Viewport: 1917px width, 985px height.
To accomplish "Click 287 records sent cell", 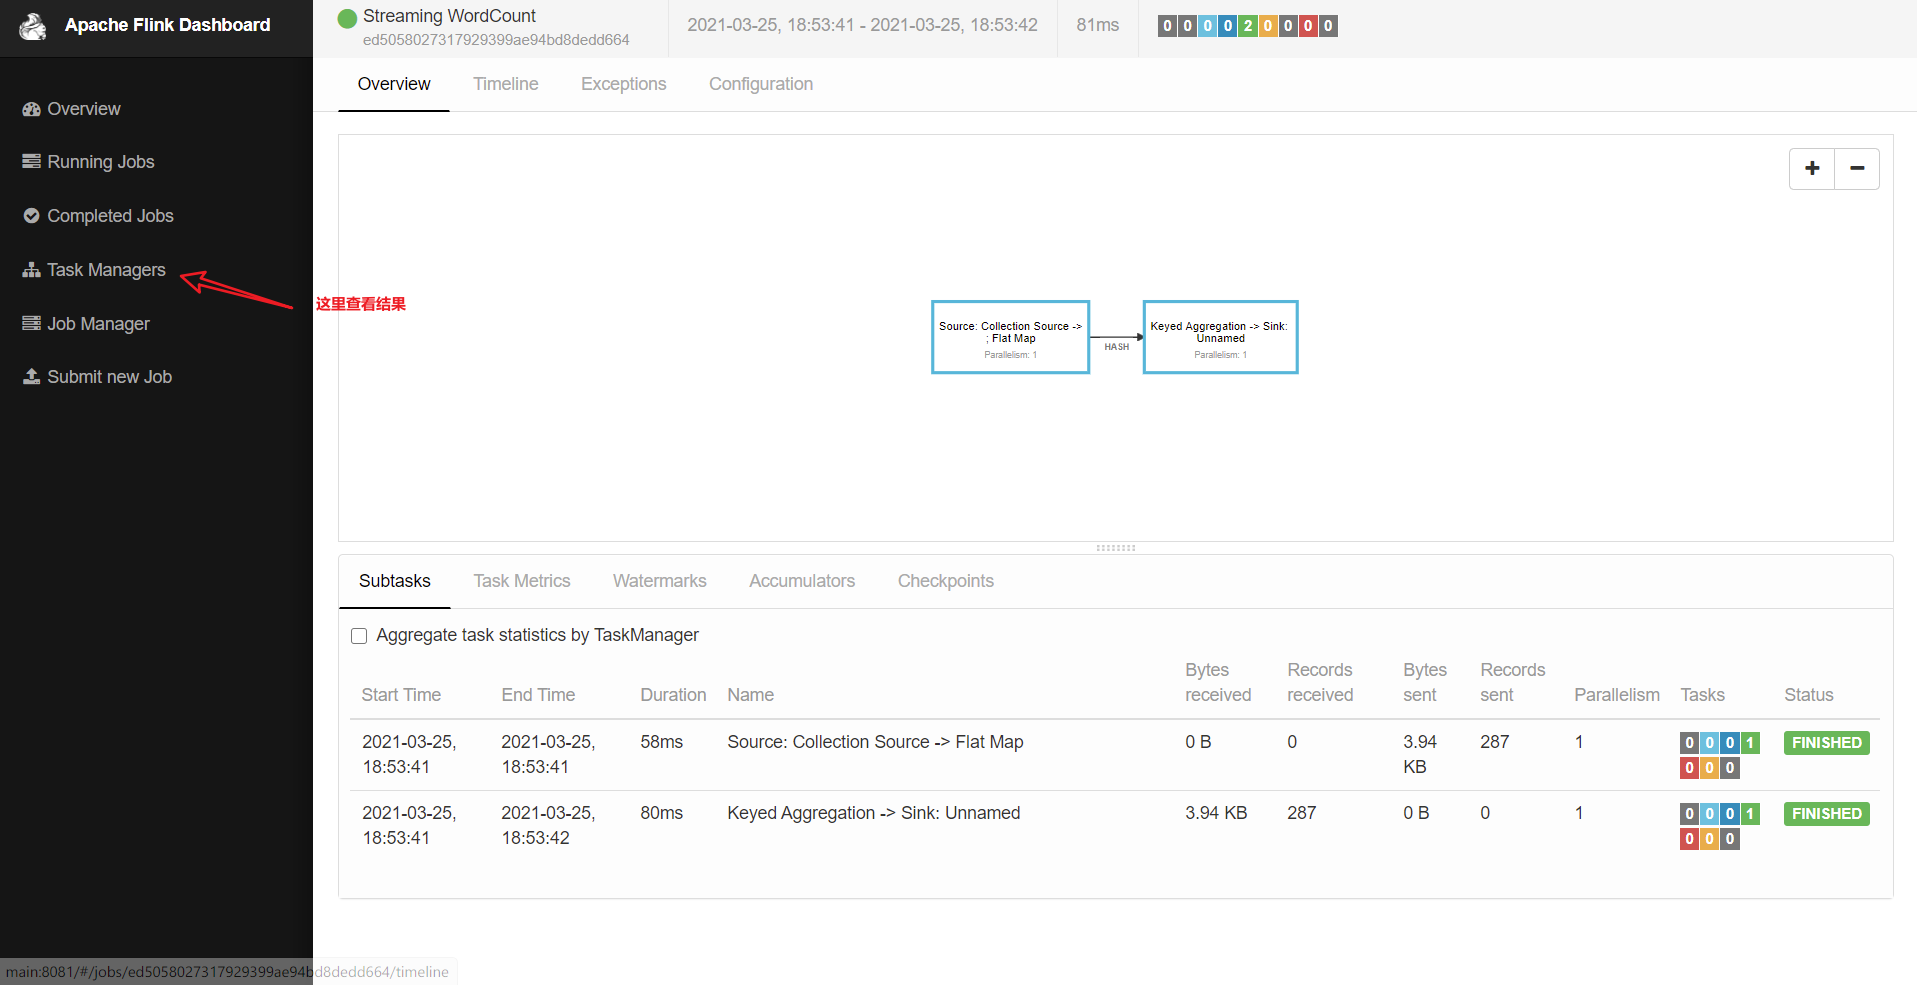I will [1495, 742].
